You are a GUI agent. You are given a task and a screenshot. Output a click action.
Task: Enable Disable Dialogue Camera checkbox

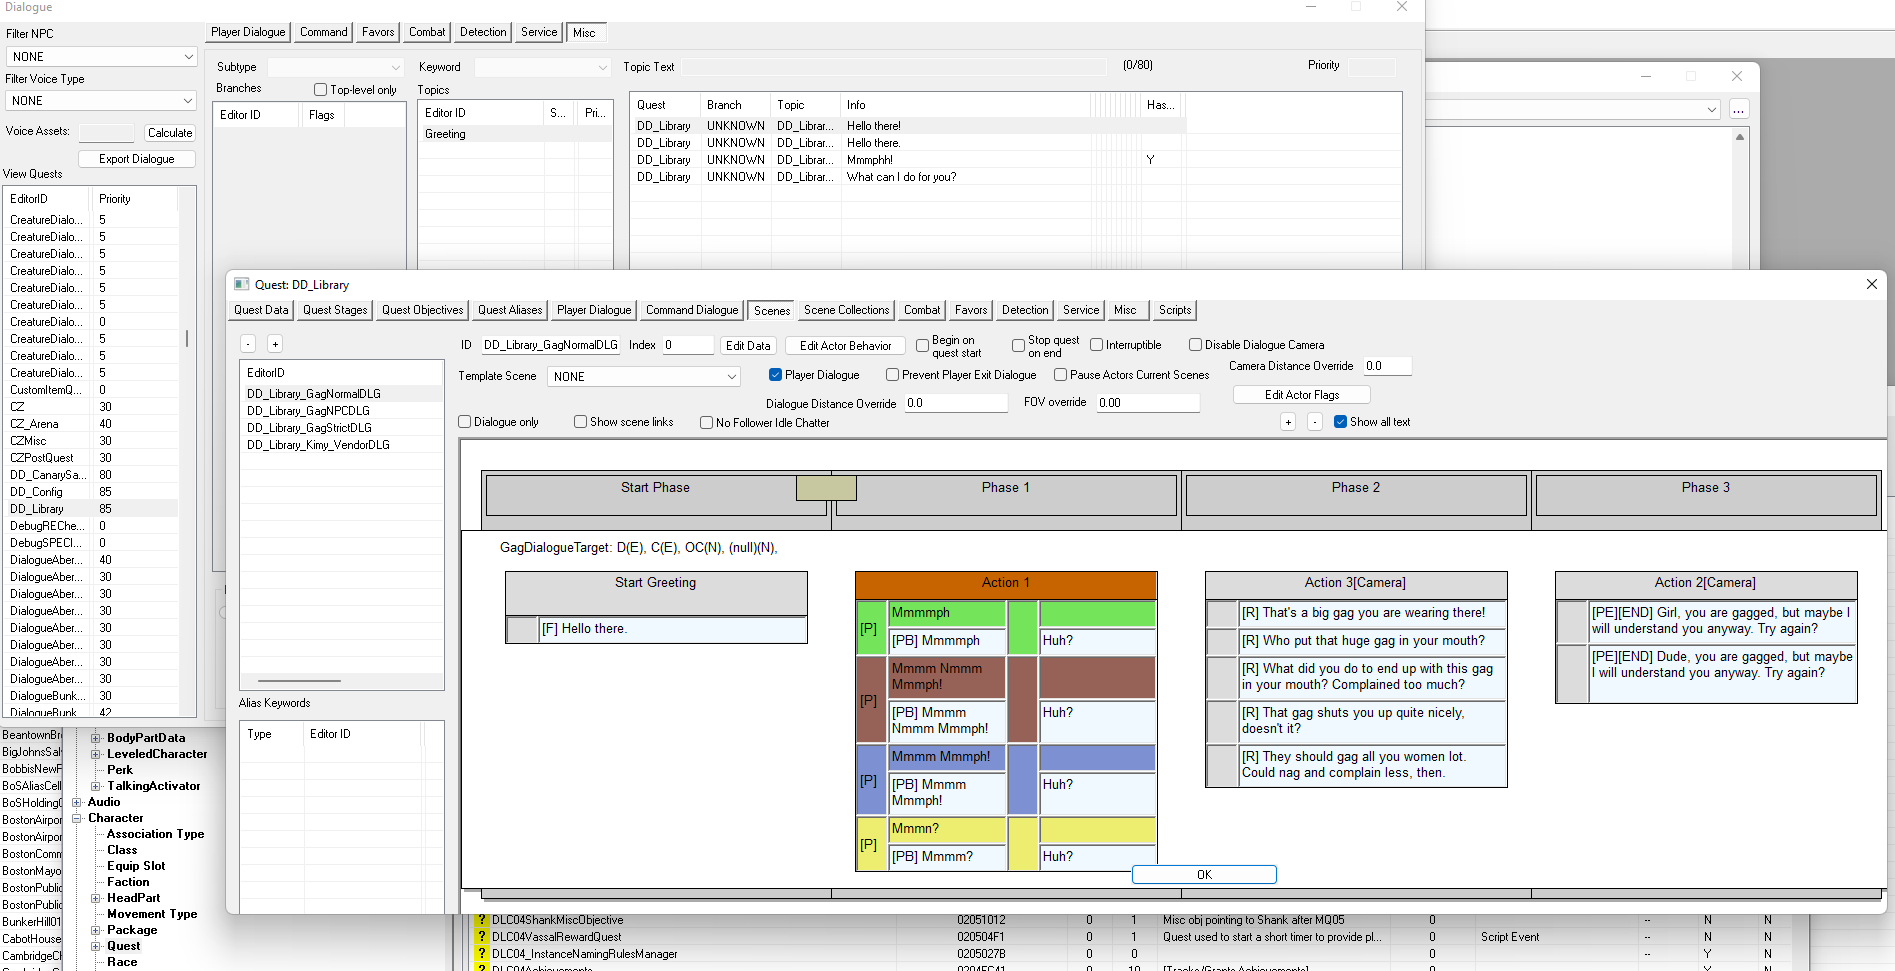pos(1195,345)
